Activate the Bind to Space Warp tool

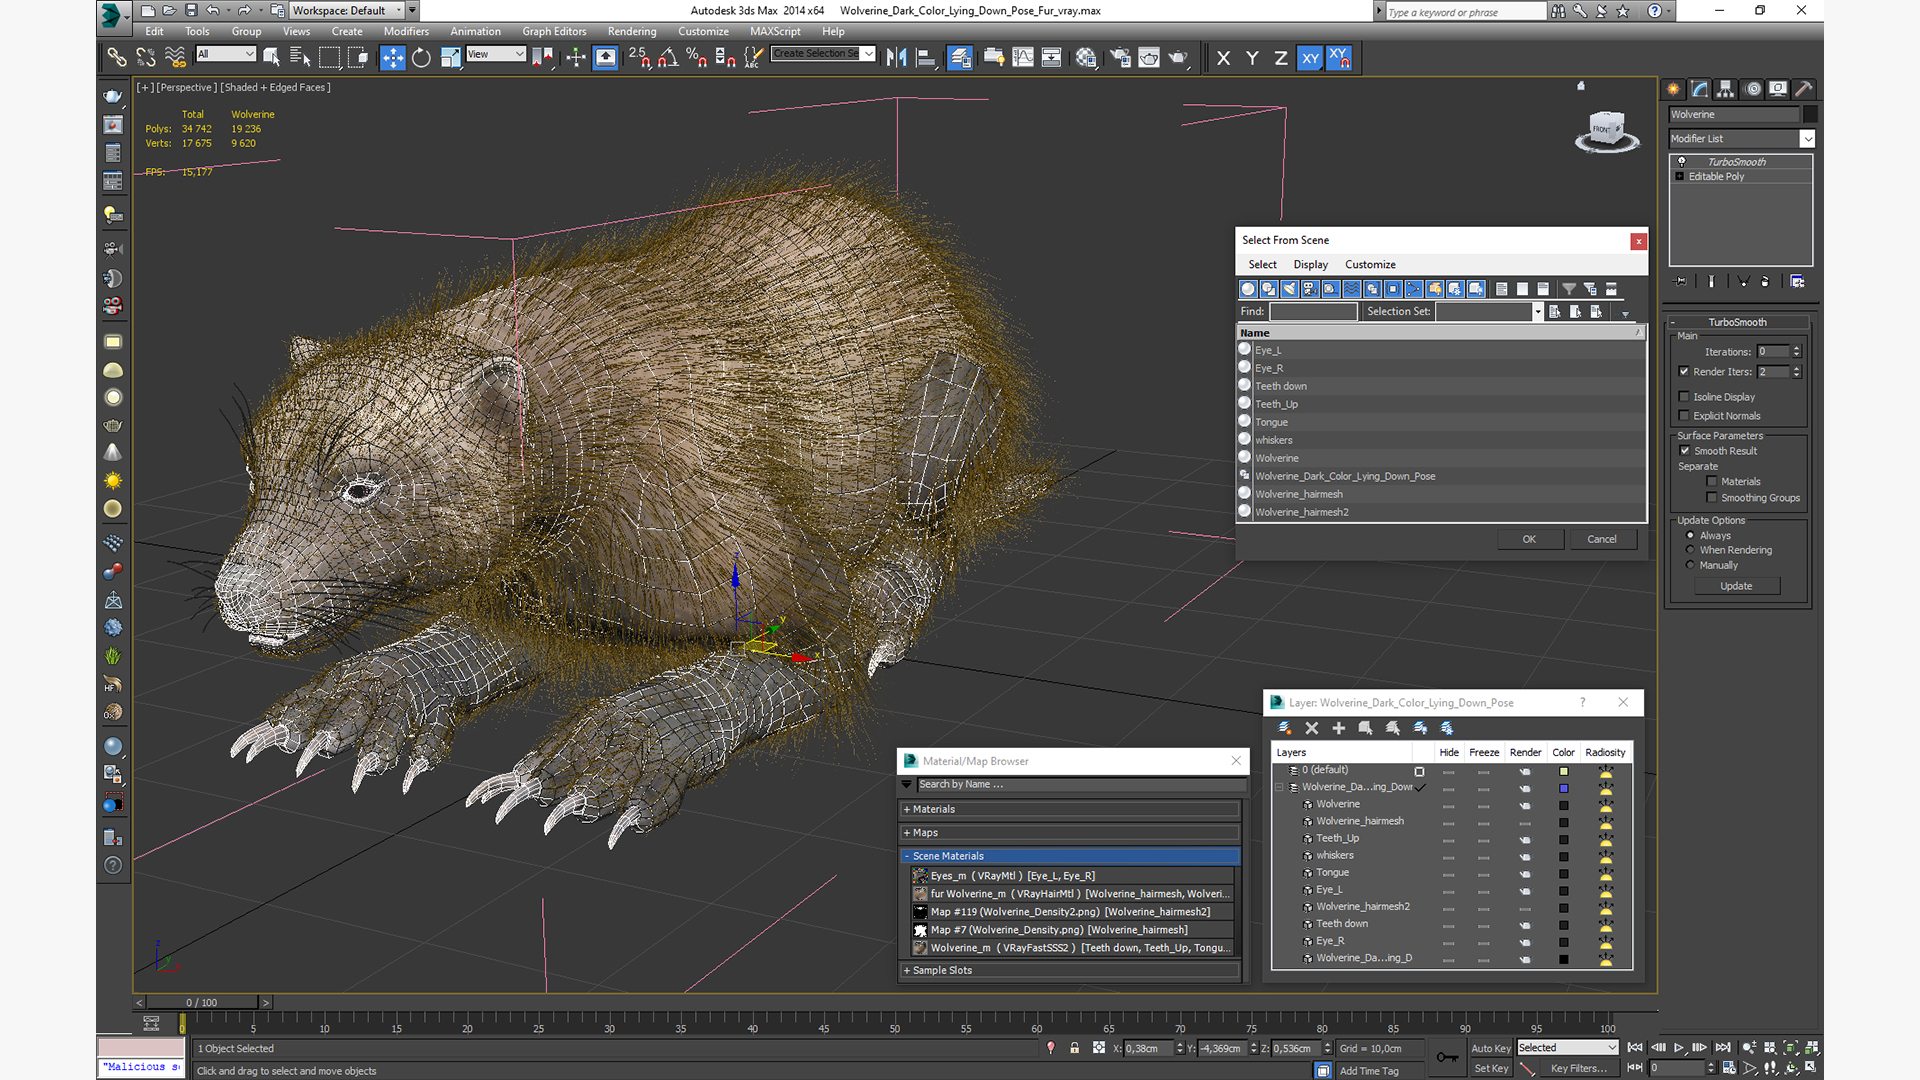[175, 58]
